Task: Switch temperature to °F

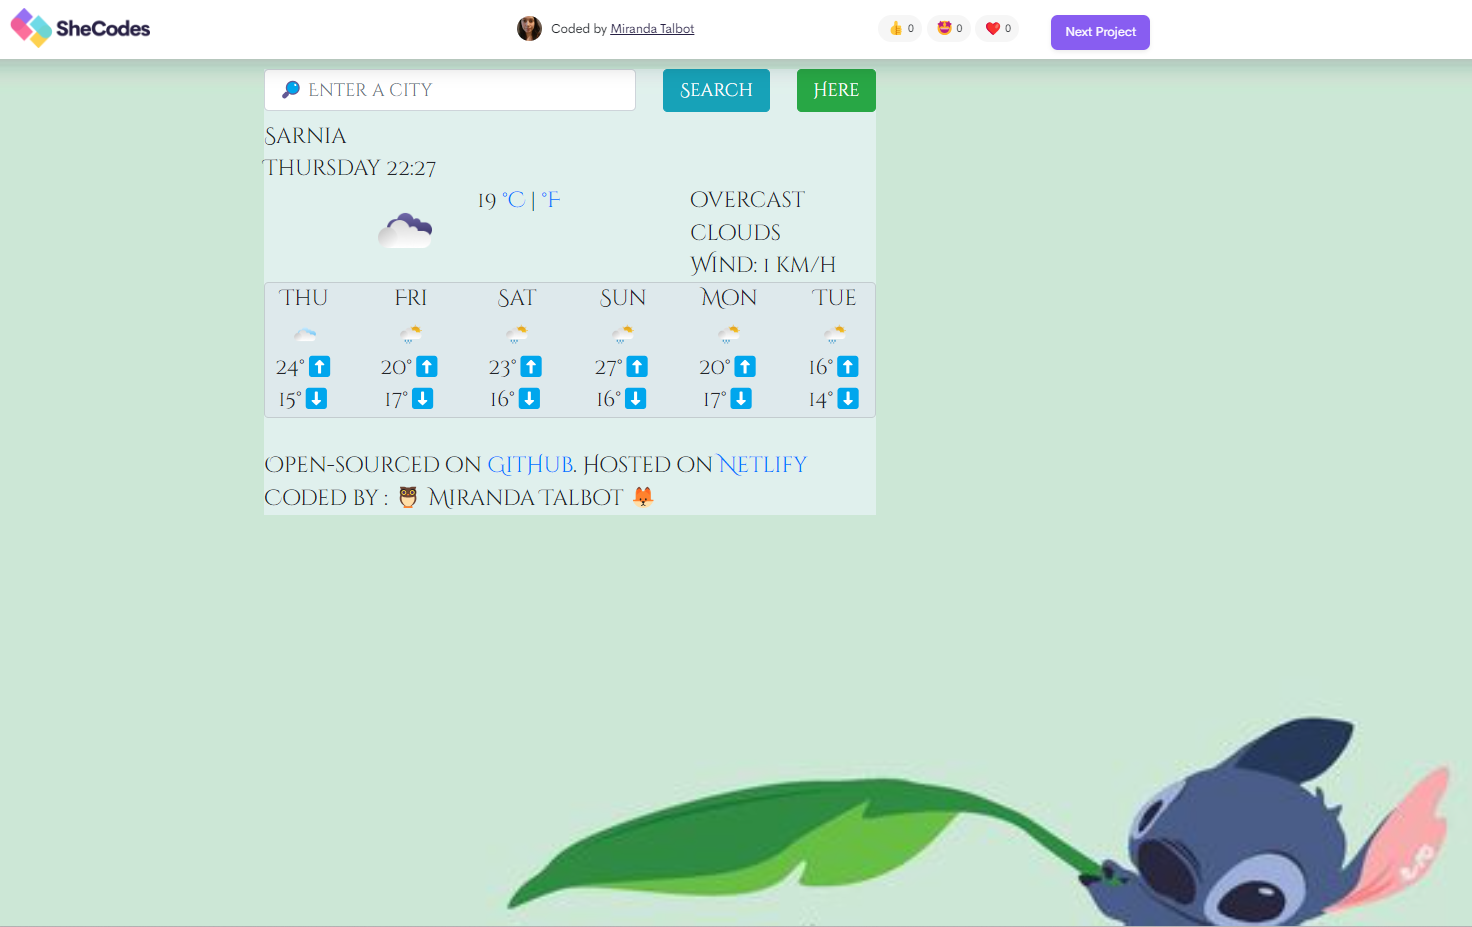Action: point(551,200)
